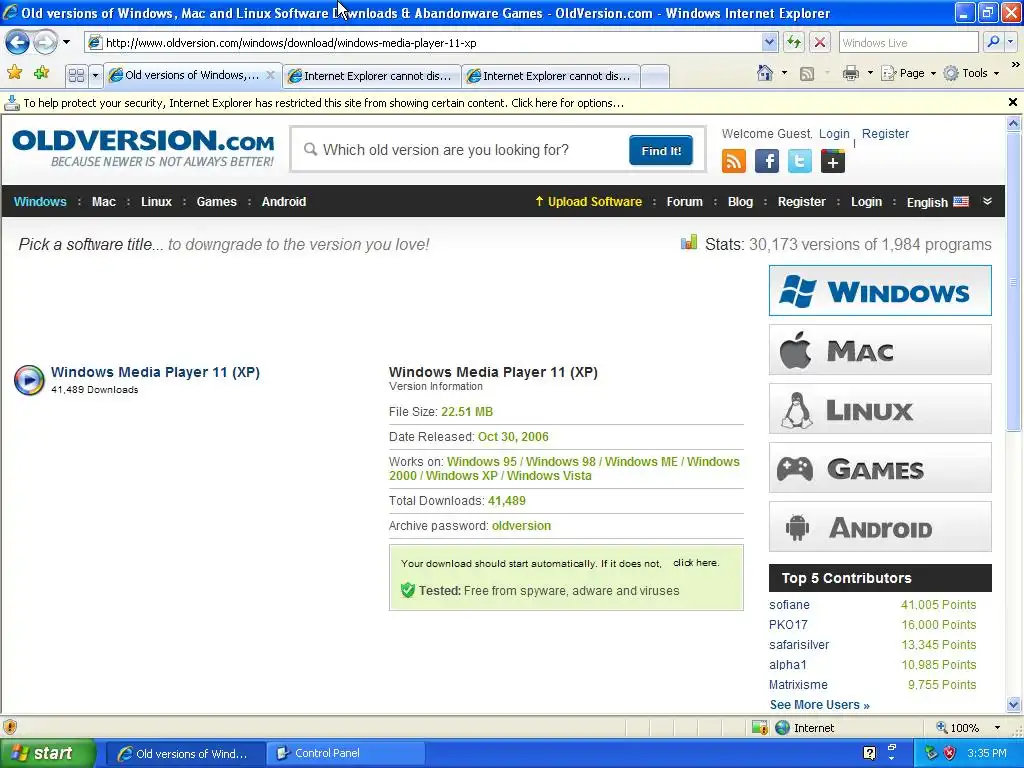
Task: Open the Windows Media Player 11 (XP) title link
Action: point(155,372)
